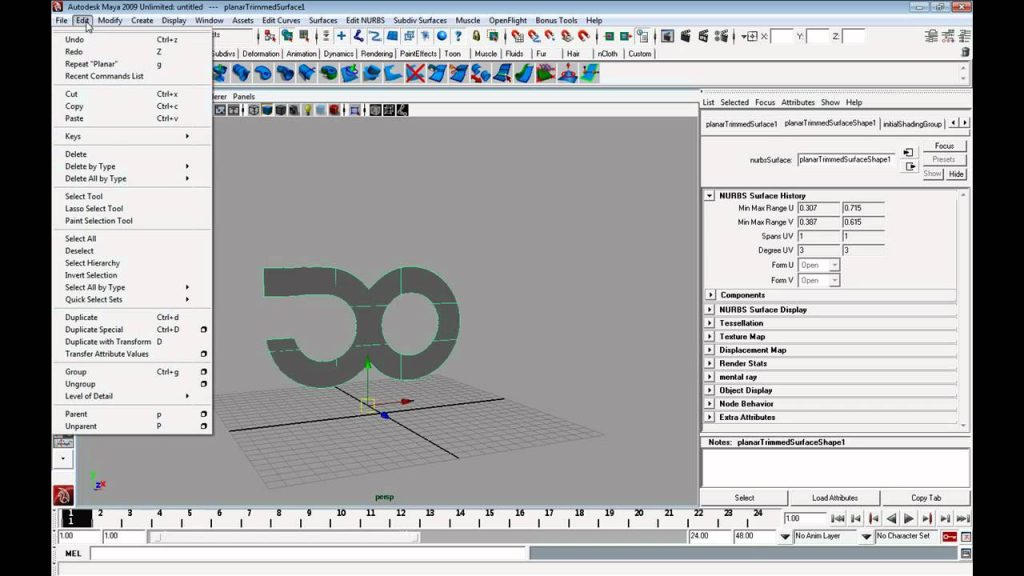Open the Ungroup option box

click(x=204, y=384)
